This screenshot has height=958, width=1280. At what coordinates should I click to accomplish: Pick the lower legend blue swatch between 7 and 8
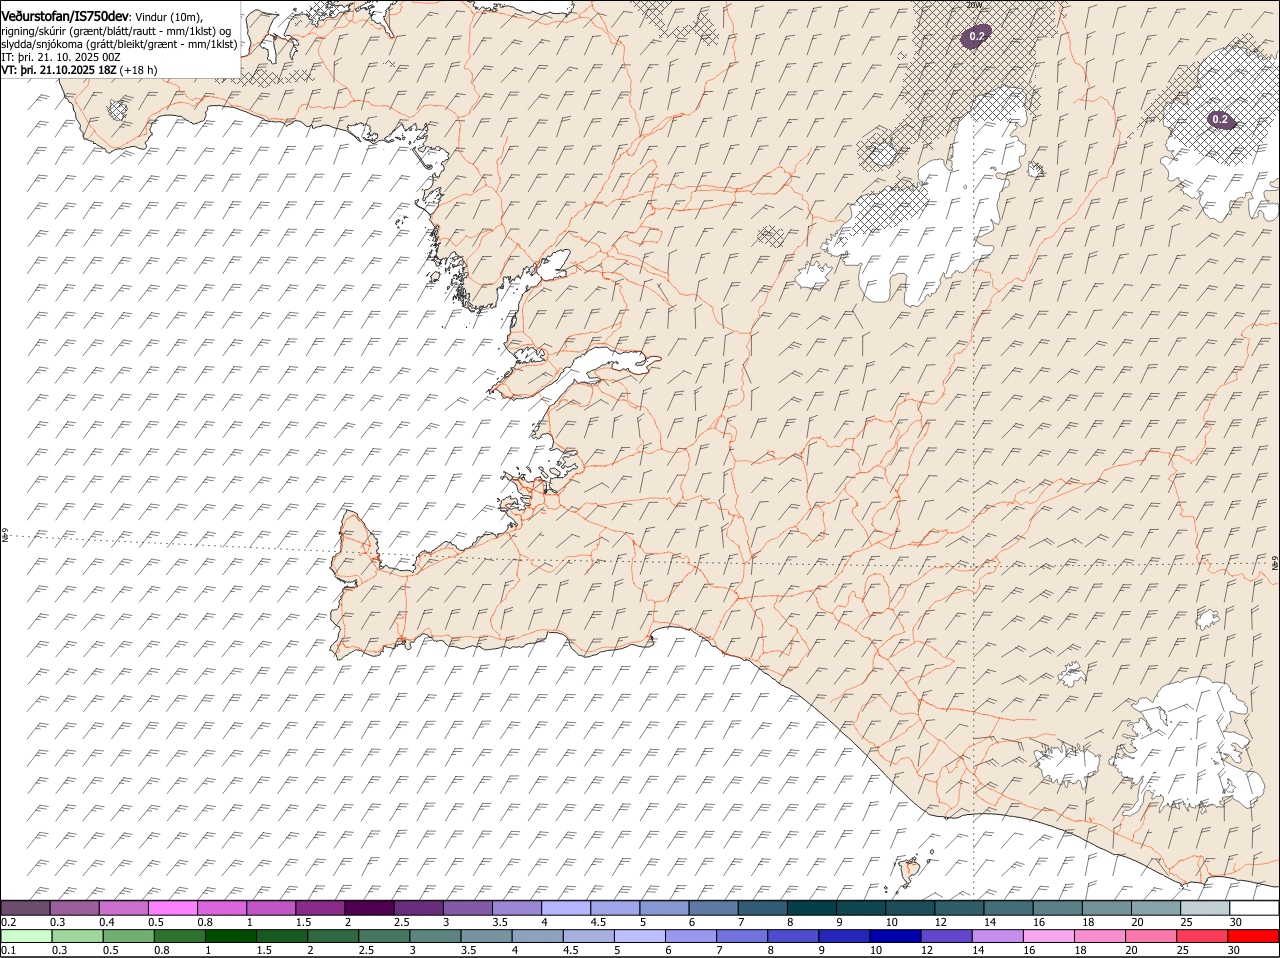(742, 936)
